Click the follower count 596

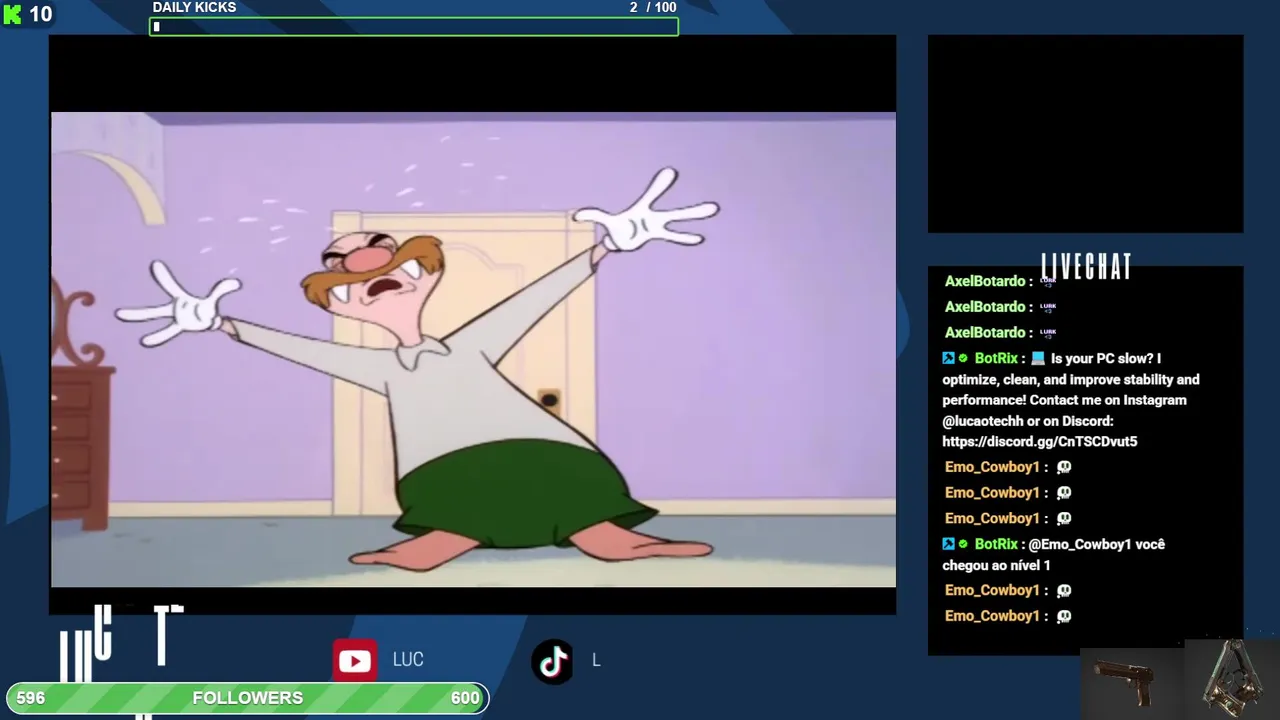coord(31,698)
